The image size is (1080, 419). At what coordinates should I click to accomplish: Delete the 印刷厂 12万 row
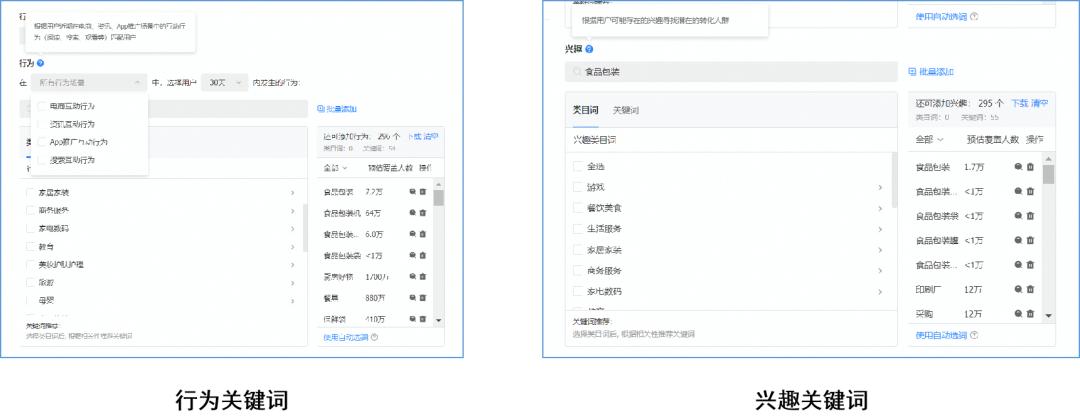click(x=1030, y=289)
